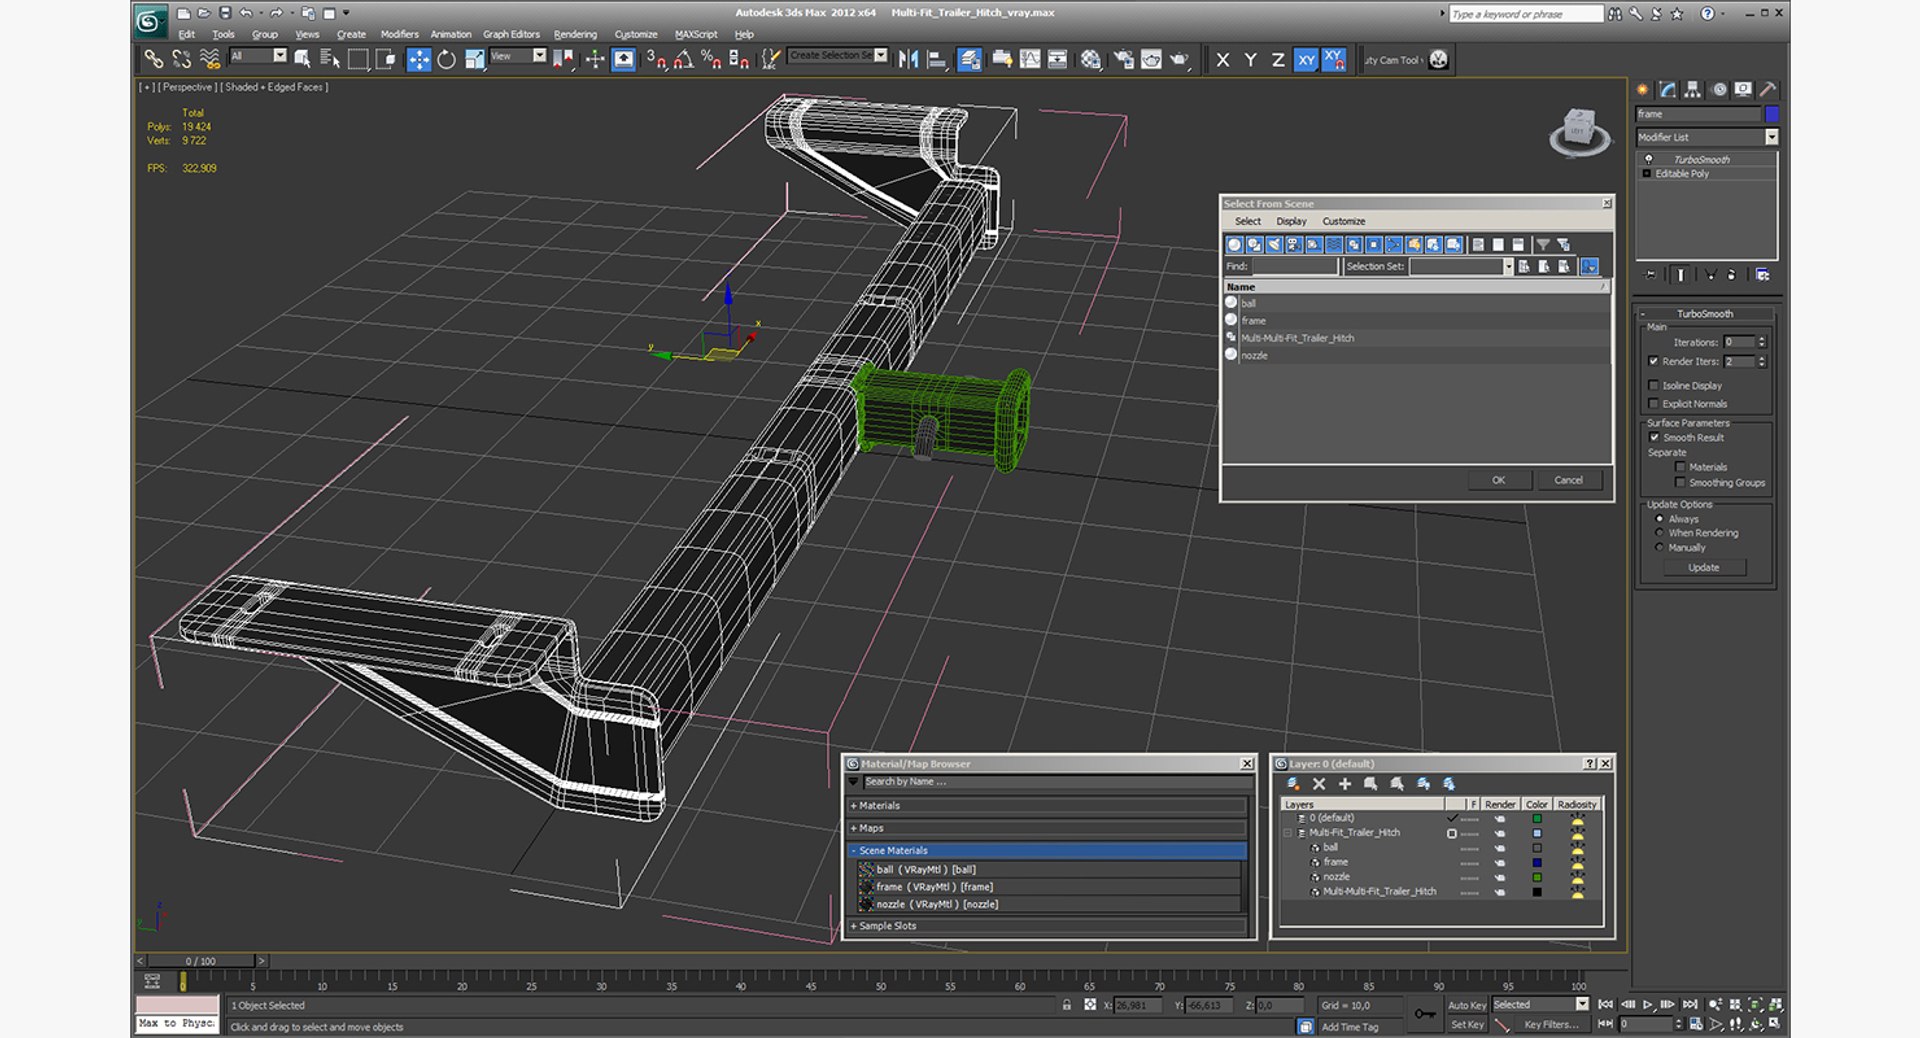1920x1038 pixels.
Task: Click the Bind to Space Warp icon
Action: coord(209,59)
